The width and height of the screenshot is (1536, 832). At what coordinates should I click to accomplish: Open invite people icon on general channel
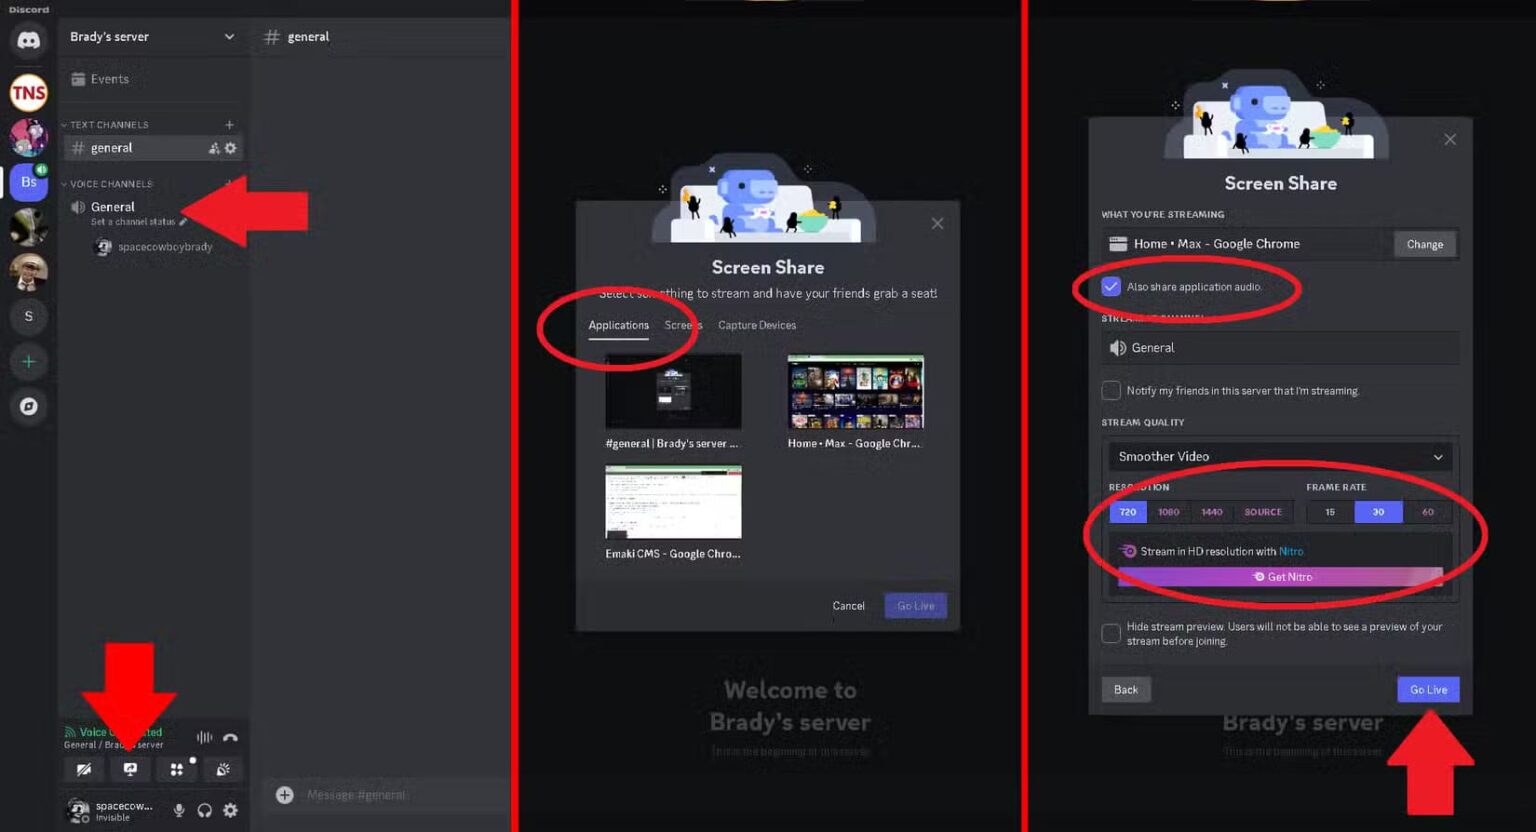tap(214, 148)
